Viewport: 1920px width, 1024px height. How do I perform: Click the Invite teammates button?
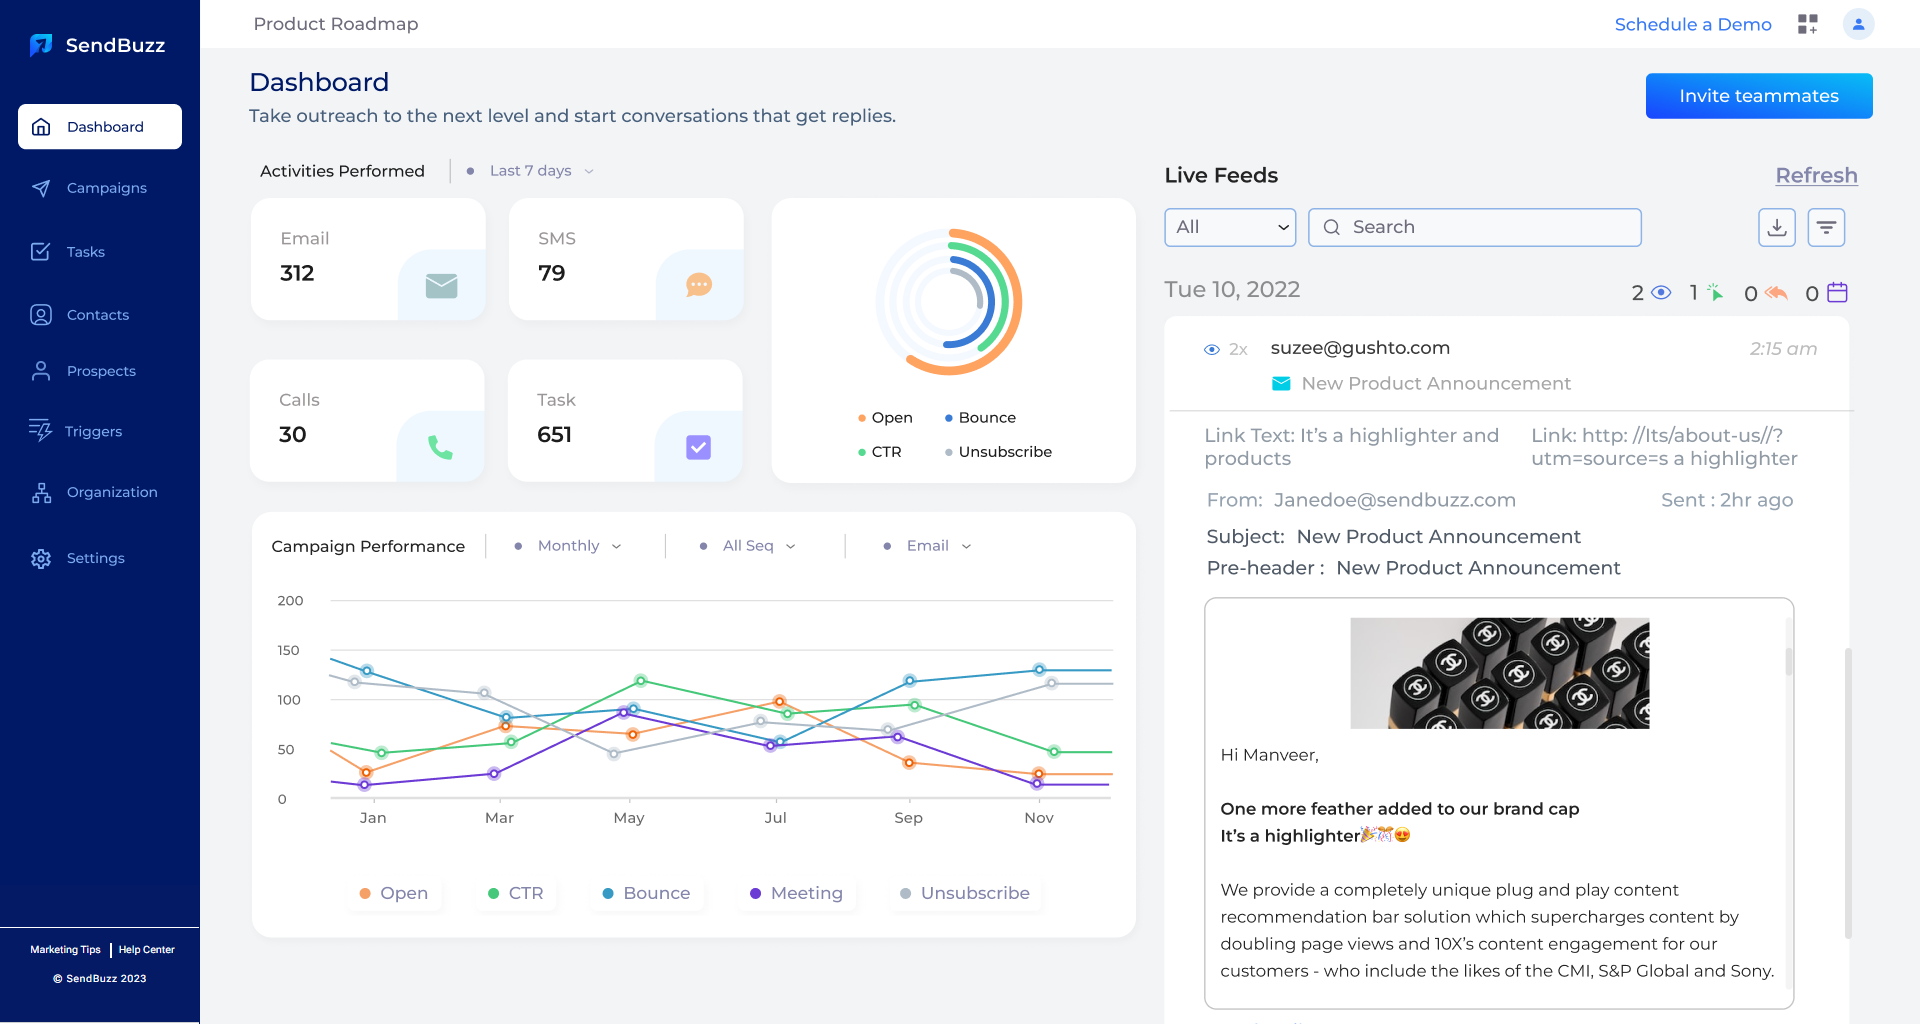point(1758,96)
